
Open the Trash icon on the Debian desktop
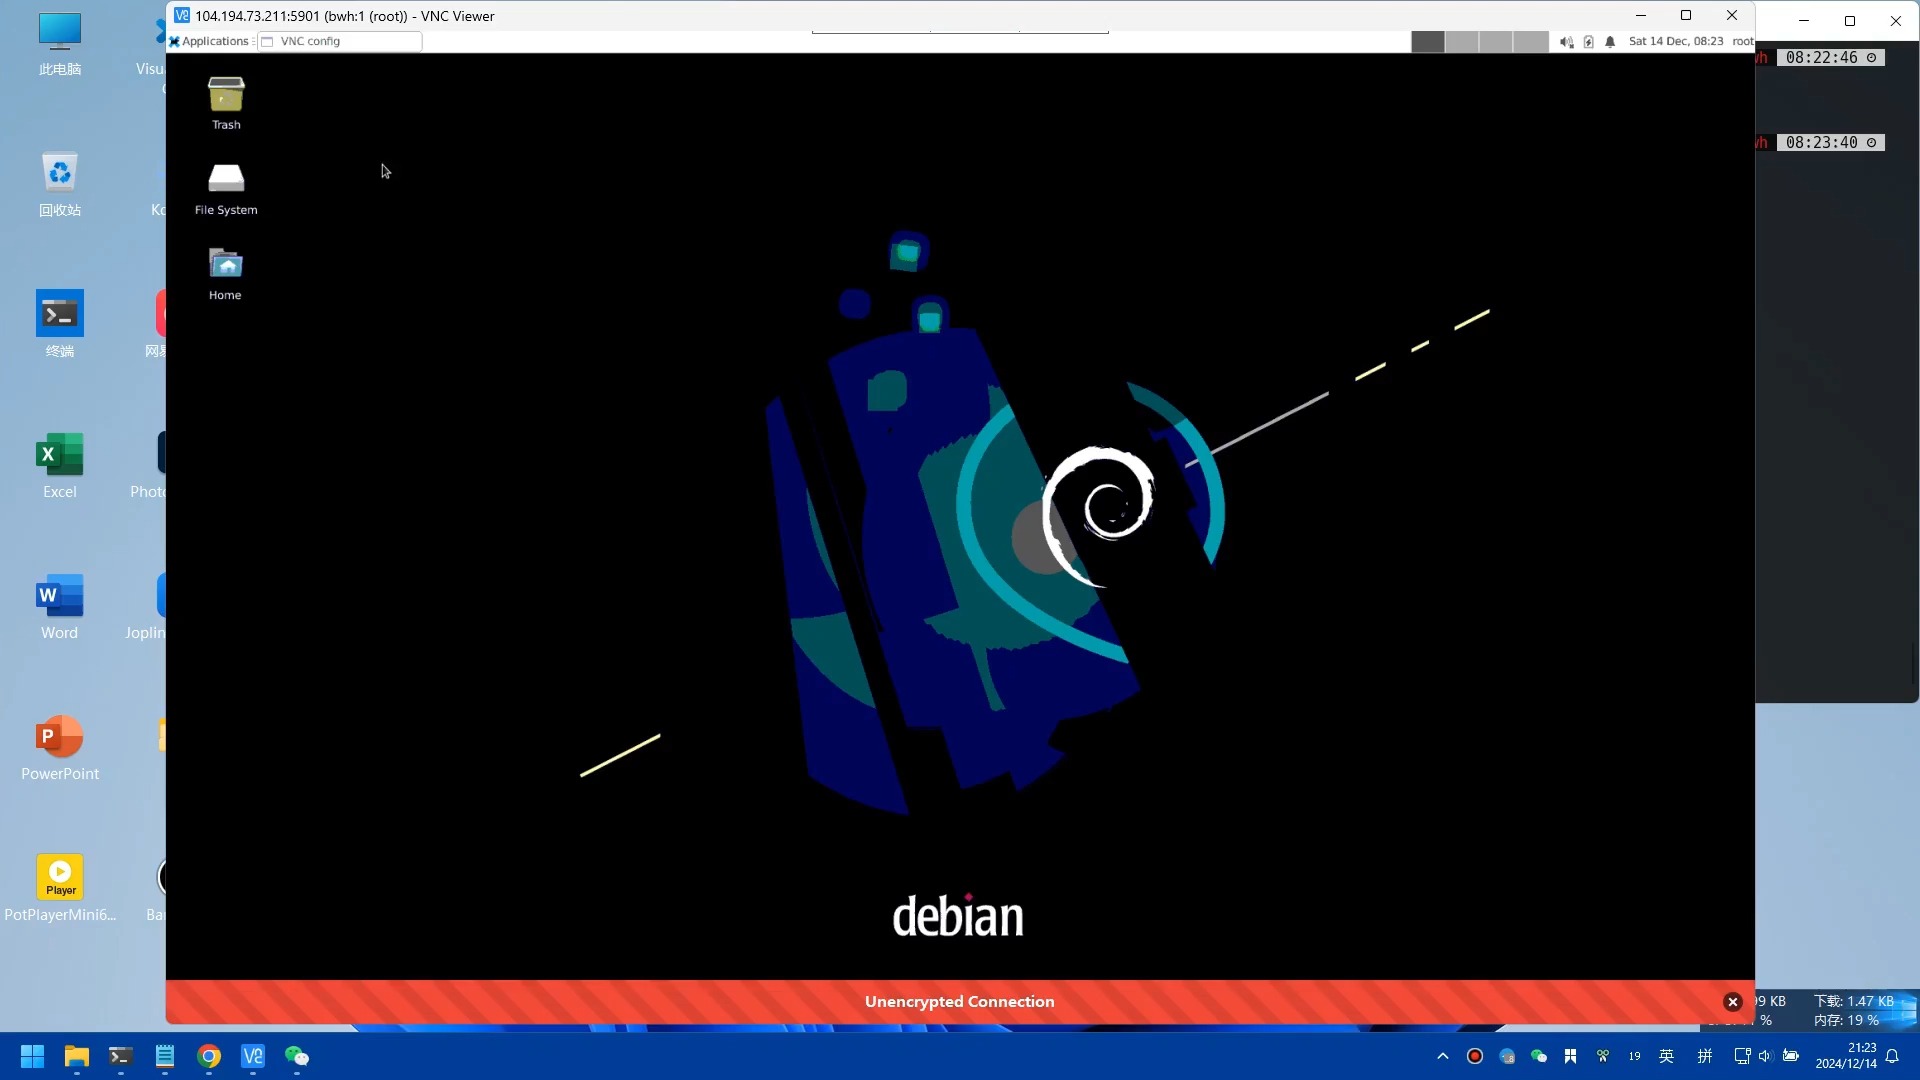(x=226, y=103)
